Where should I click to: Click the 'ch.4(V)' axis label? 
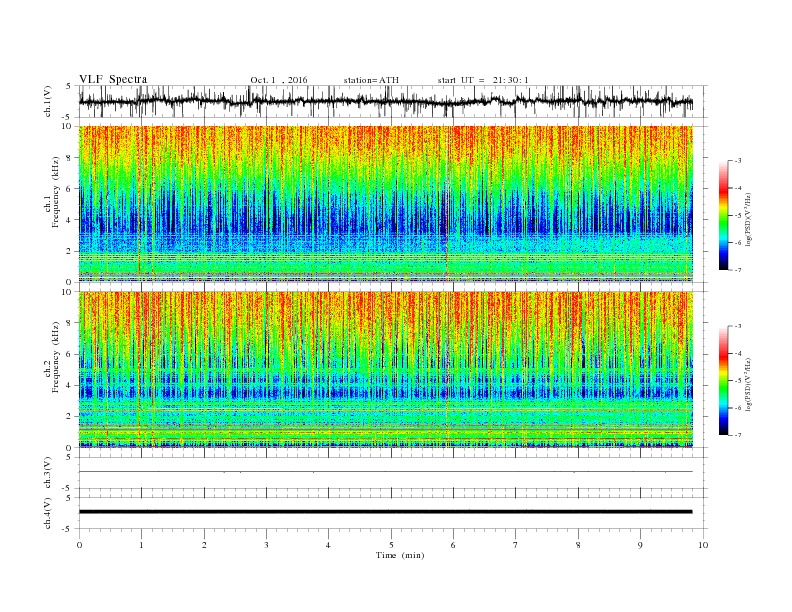coord(47,513)
